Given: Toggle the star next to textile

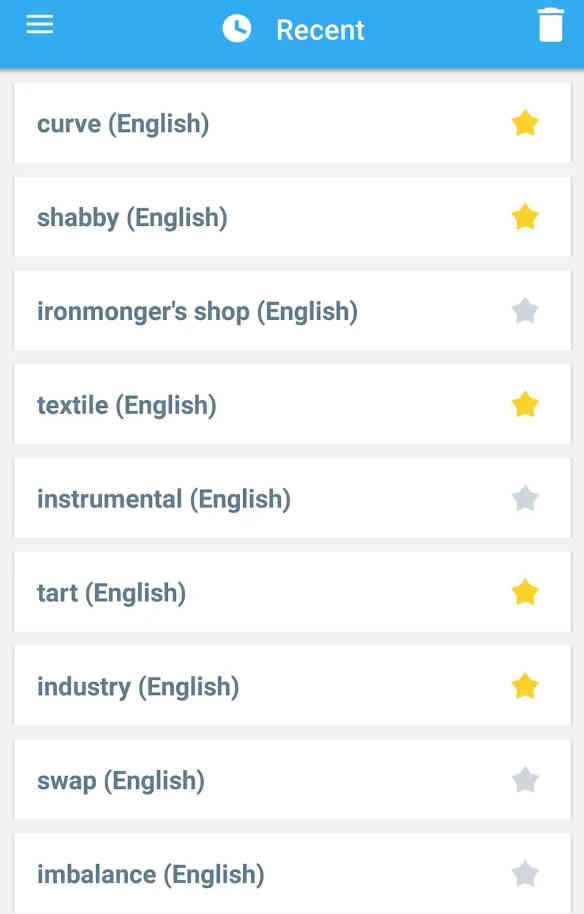Looking at the screenshot, I should pos(525,405).
